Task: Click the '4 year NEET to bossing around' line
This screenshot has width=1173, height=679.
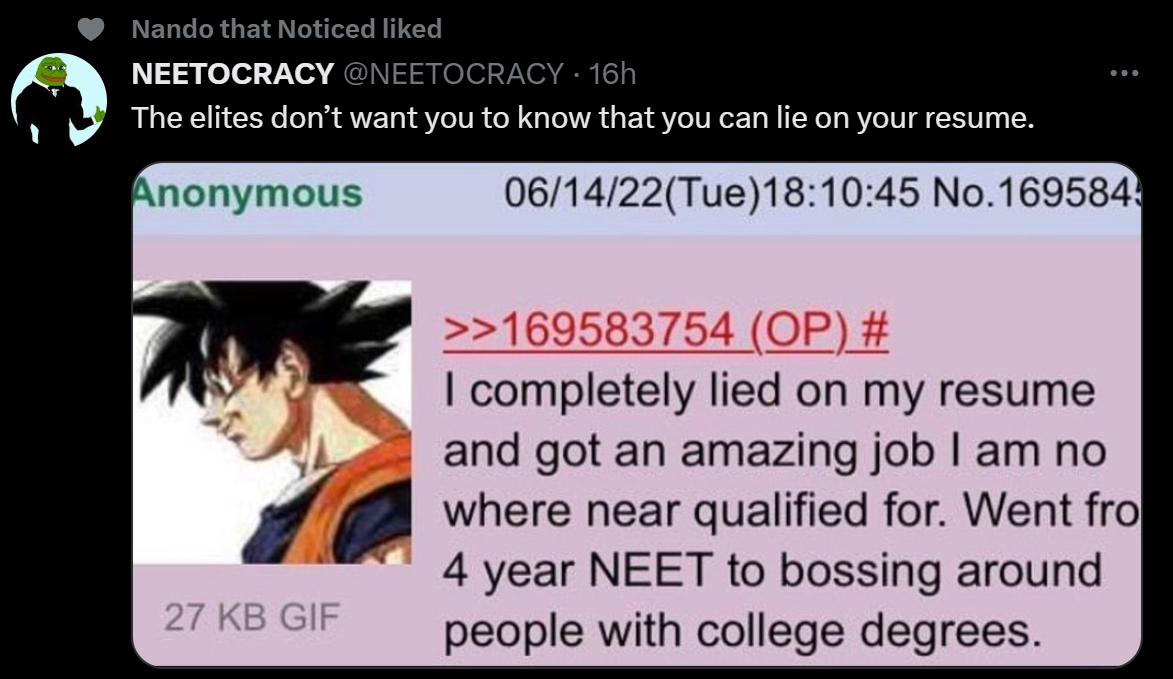Action: point(772,571)
